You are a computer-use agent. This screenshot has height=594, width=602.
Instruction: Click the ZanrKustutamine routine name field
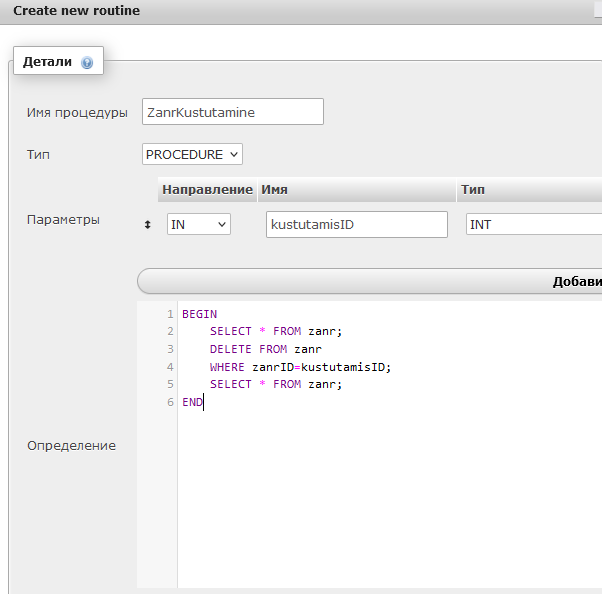pos(233,112)
